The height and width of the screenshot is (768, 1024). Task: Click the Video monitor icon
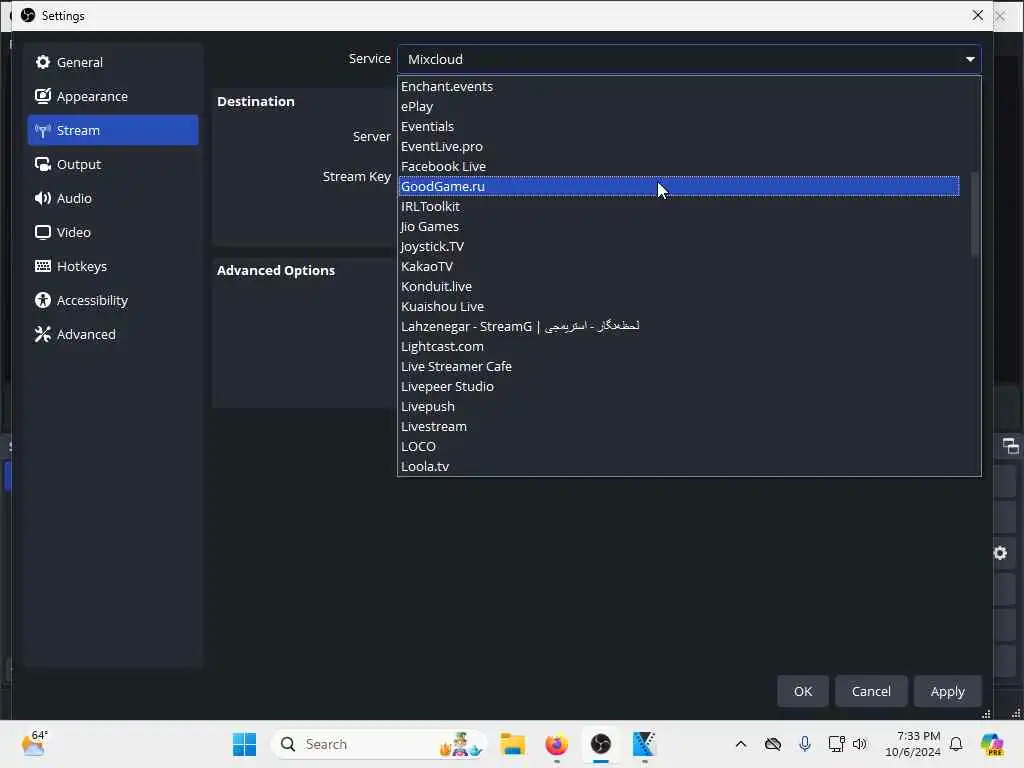coord(43,232)
